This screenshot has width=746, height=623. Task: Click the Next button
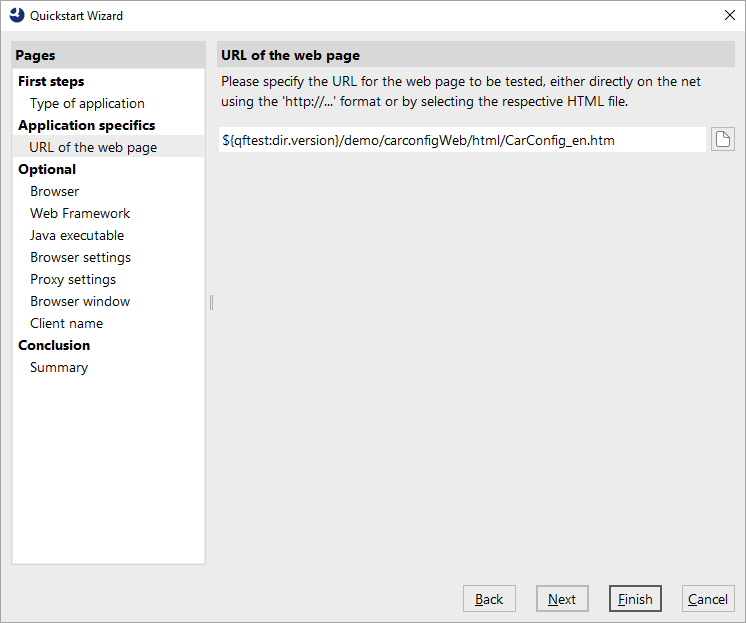[562, 599]
